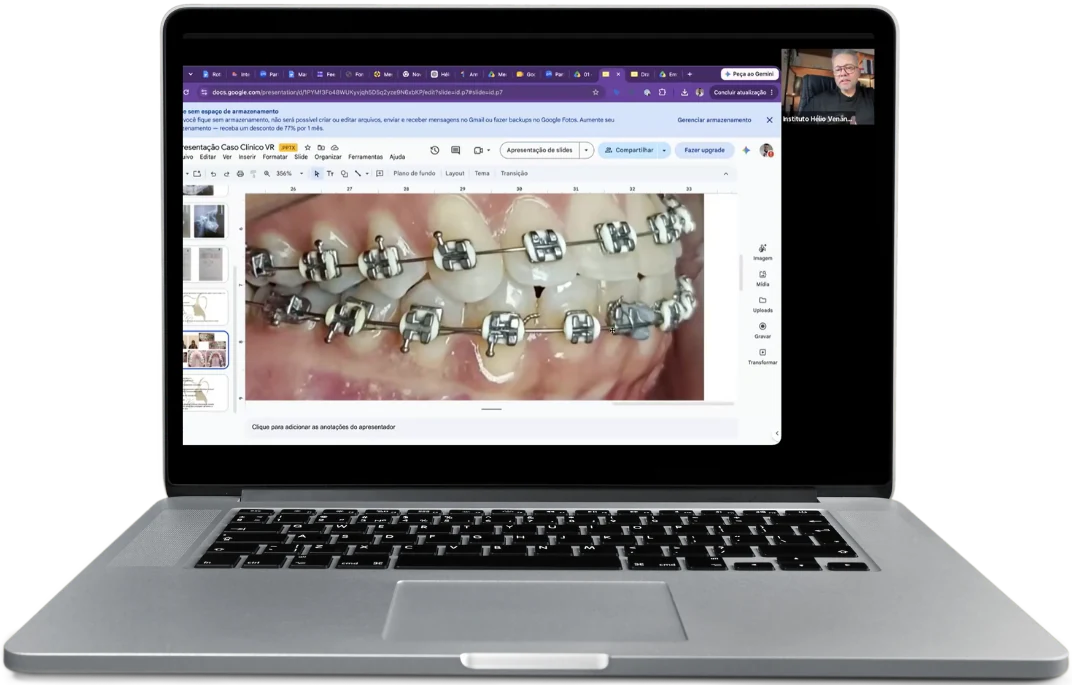The height and width of the screenshot is (685, 1072).
Task: Open the Mídia side panel
Action: 762,278
